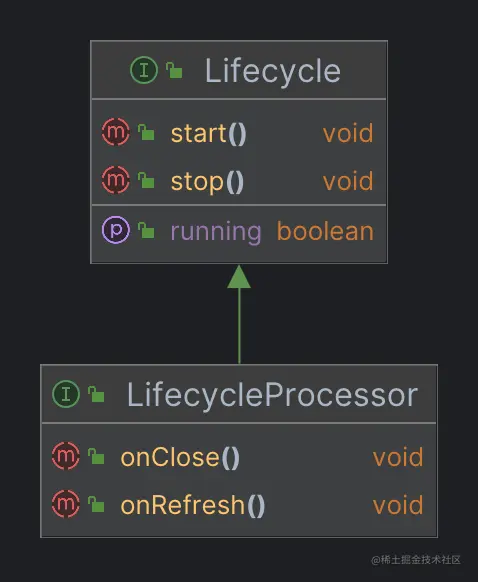Screen dimensions: 478x582
Task: Click the boolean type of running
Action: pyautogui.click(x=325, y=231)
